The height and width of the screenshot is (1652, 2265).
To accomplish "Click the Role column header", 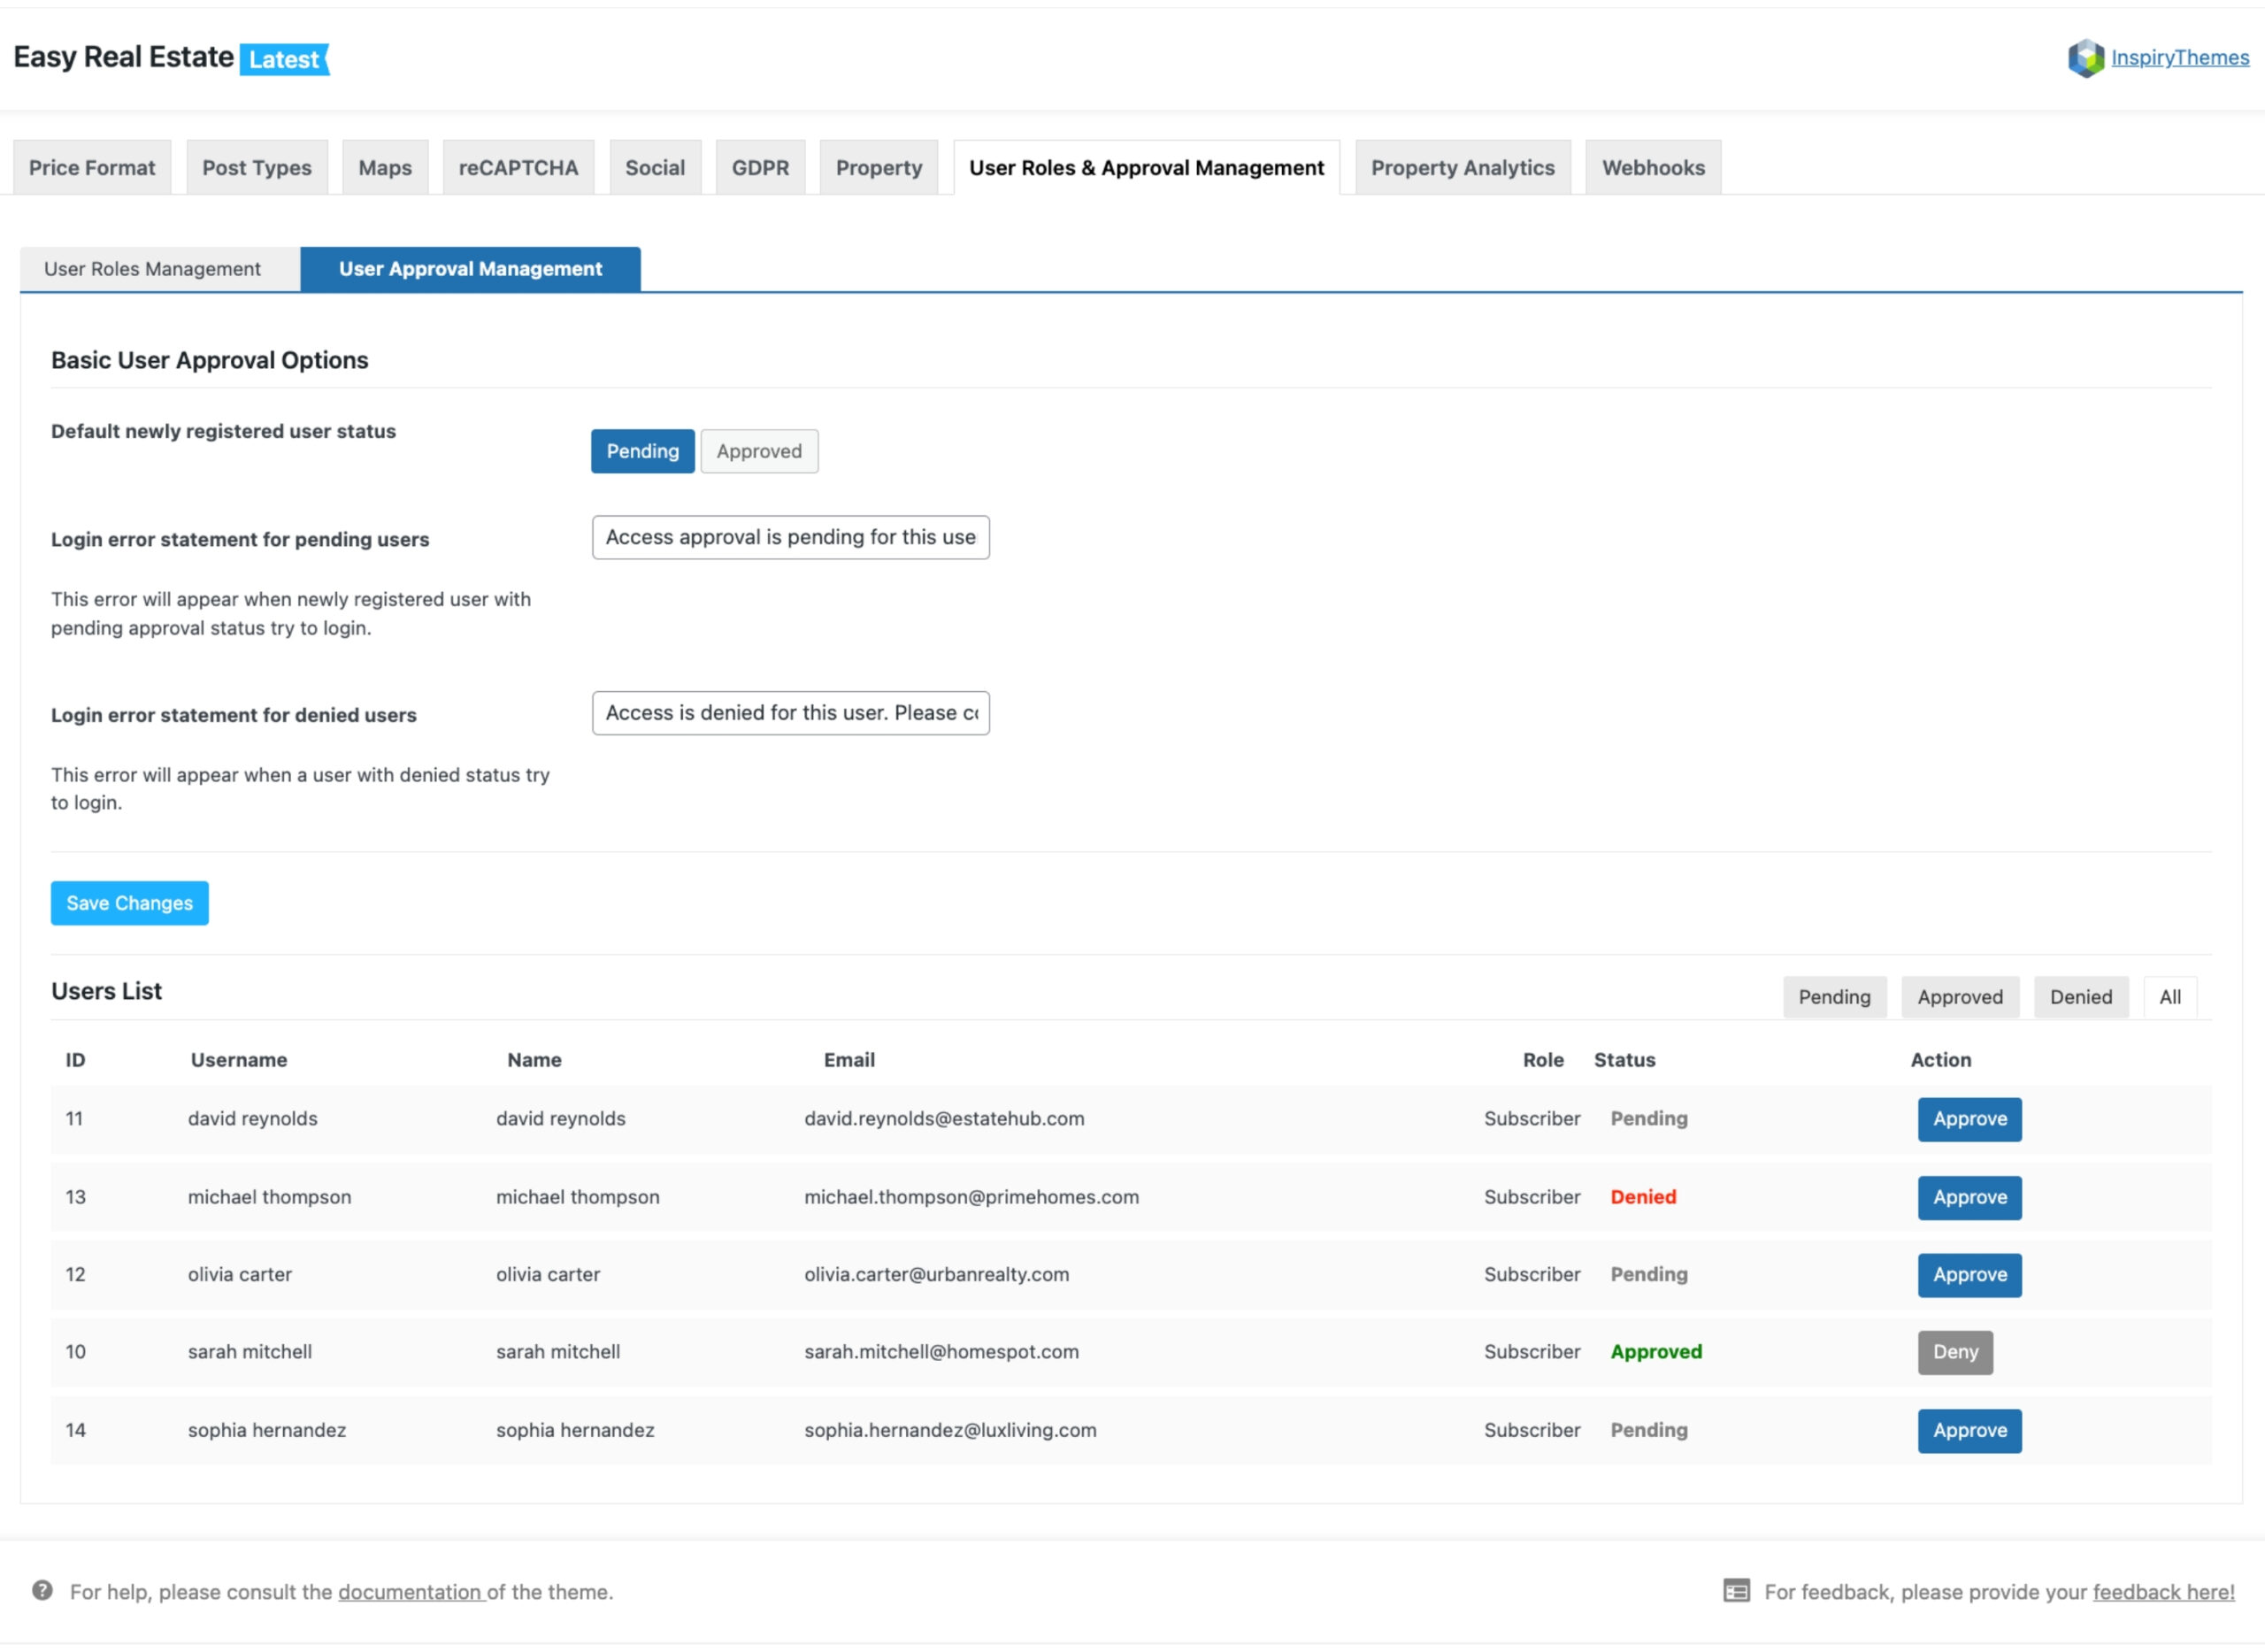I will (1543, 1059).
